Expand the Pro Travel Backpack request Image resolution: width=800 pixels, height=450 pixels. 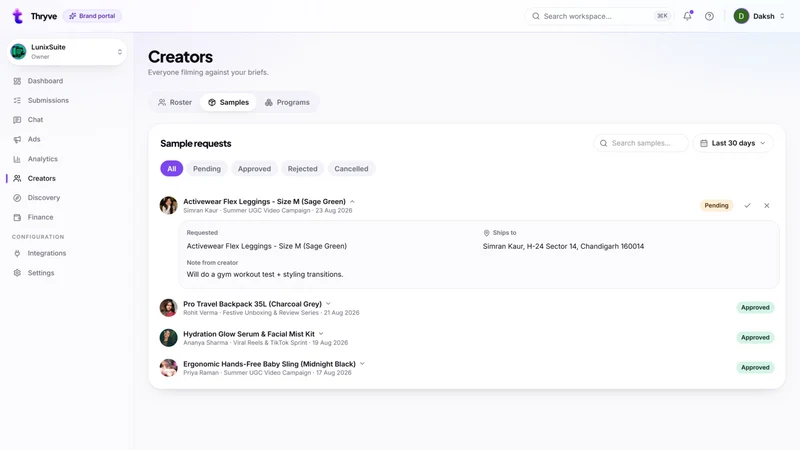[328, 304]
